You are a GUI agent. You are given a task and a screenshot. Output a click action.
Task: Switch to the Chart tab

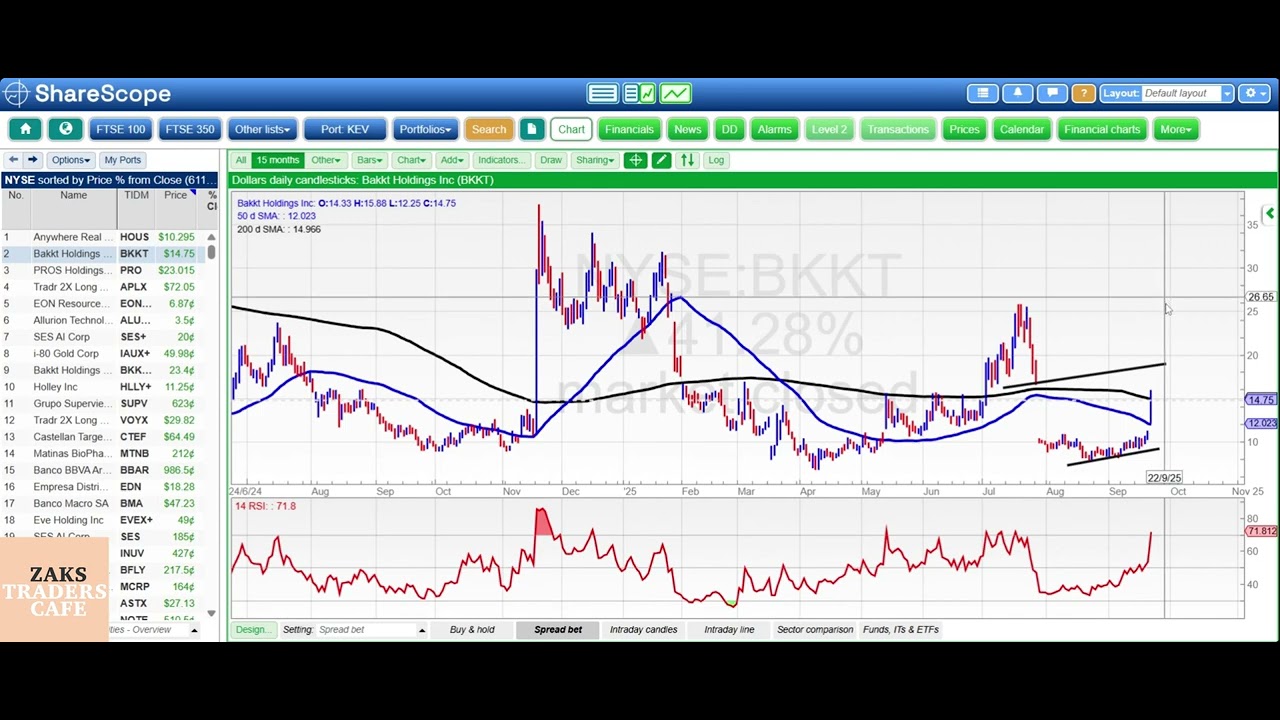(572, 129)
